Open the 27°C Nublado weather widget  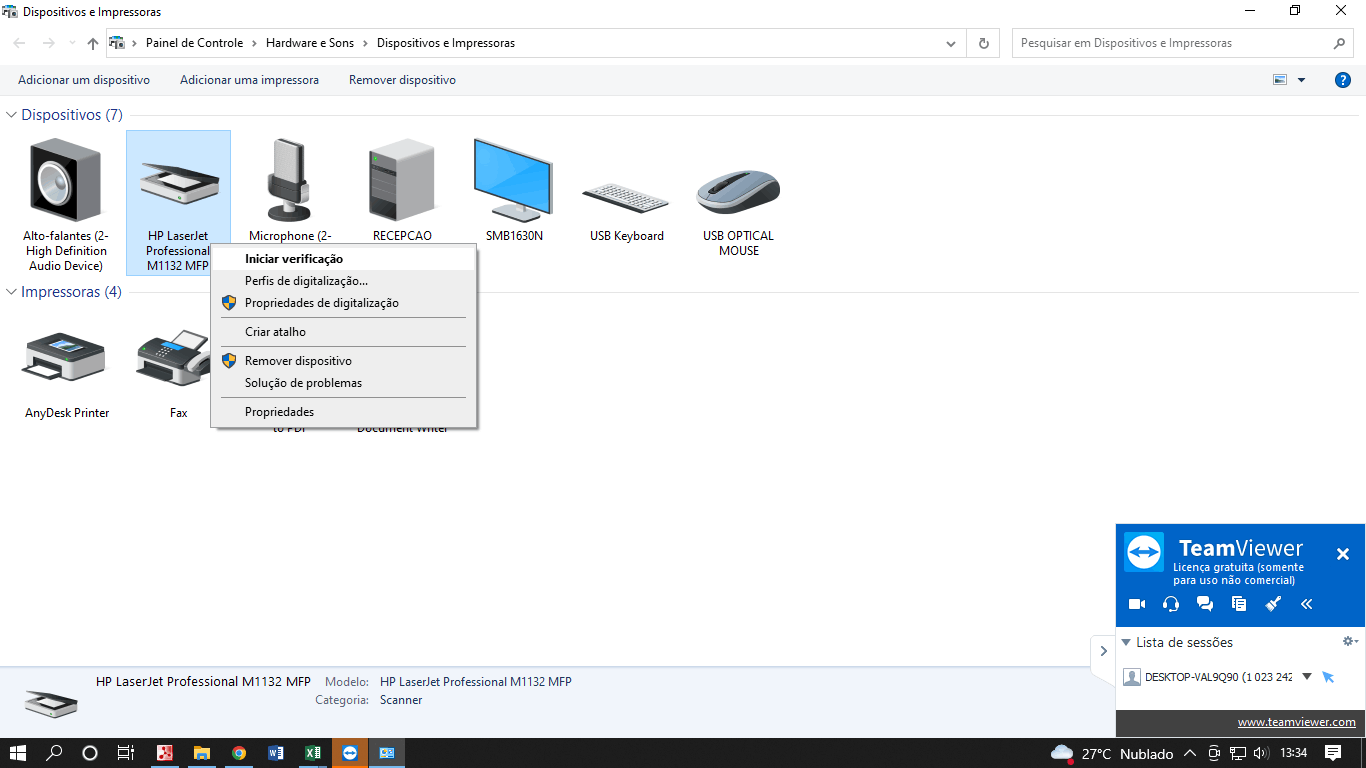coord(1111,753)
